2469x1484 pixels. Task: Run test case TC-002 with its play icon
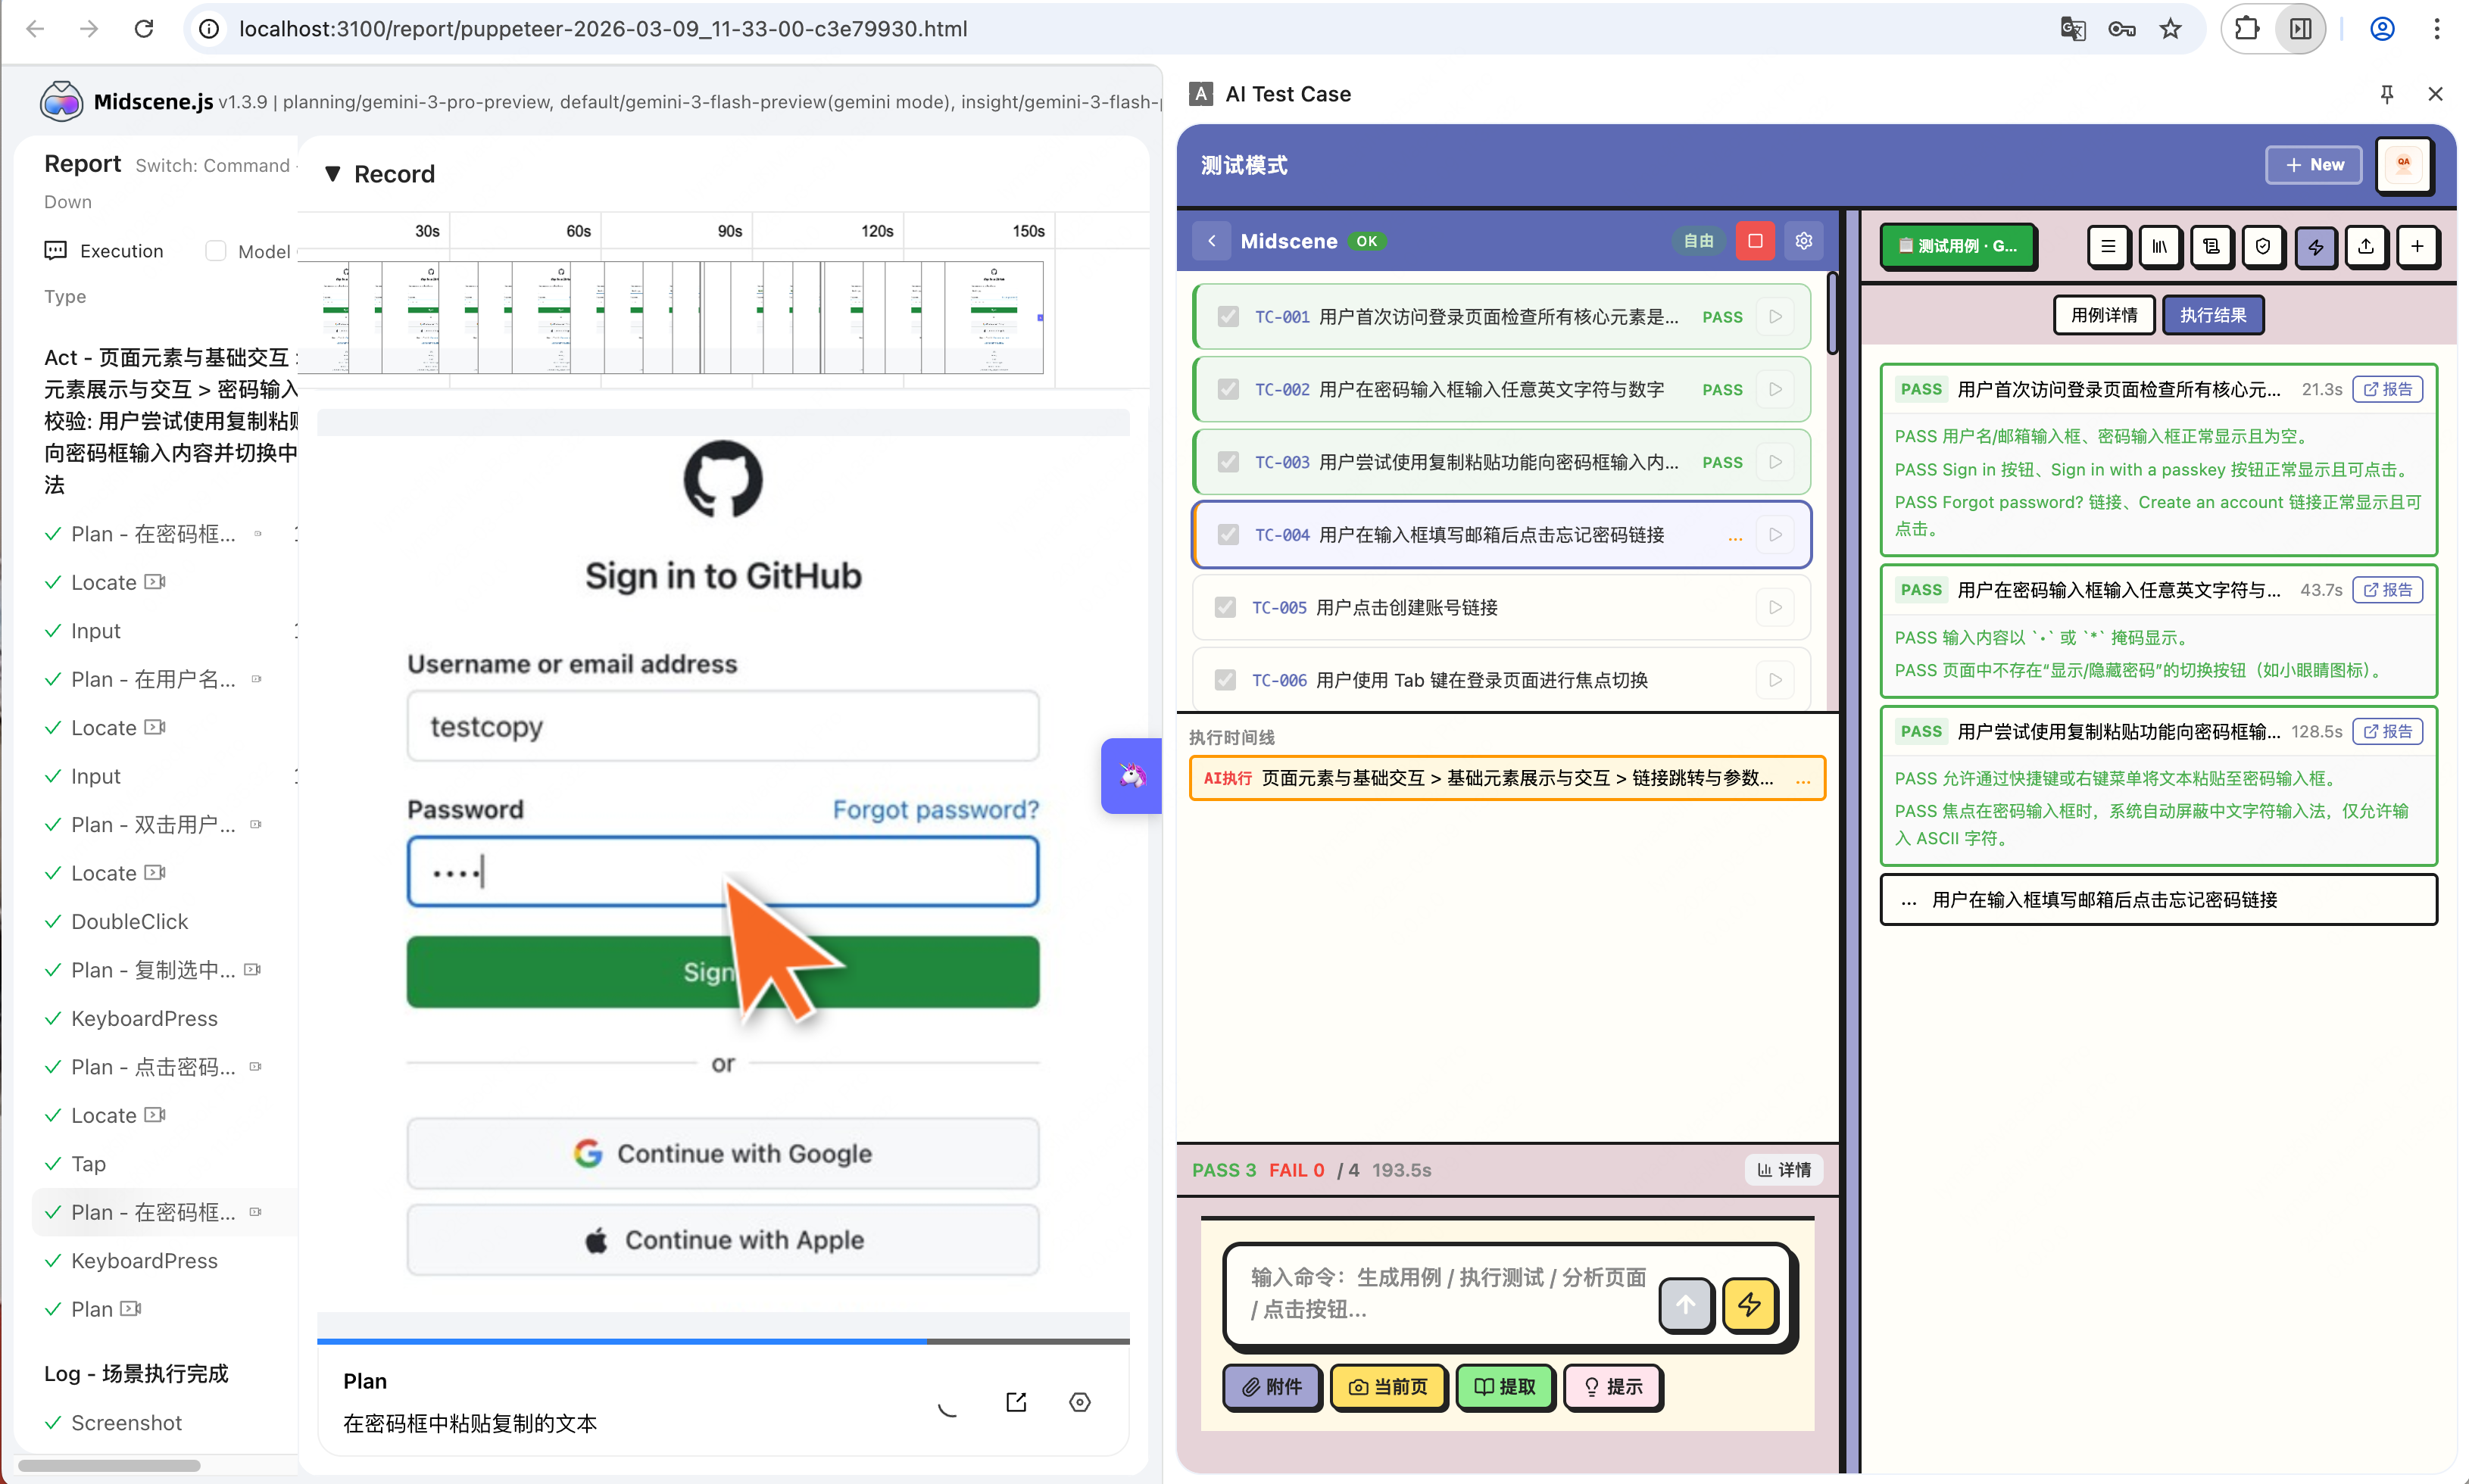click(1775, 389)
